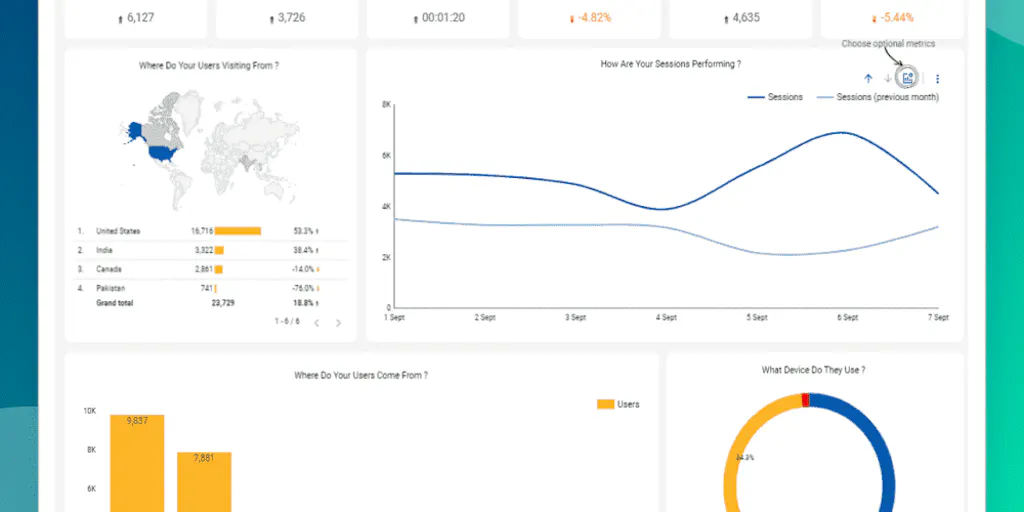
Task: Click the United States orange data bar
Action: 238,231
